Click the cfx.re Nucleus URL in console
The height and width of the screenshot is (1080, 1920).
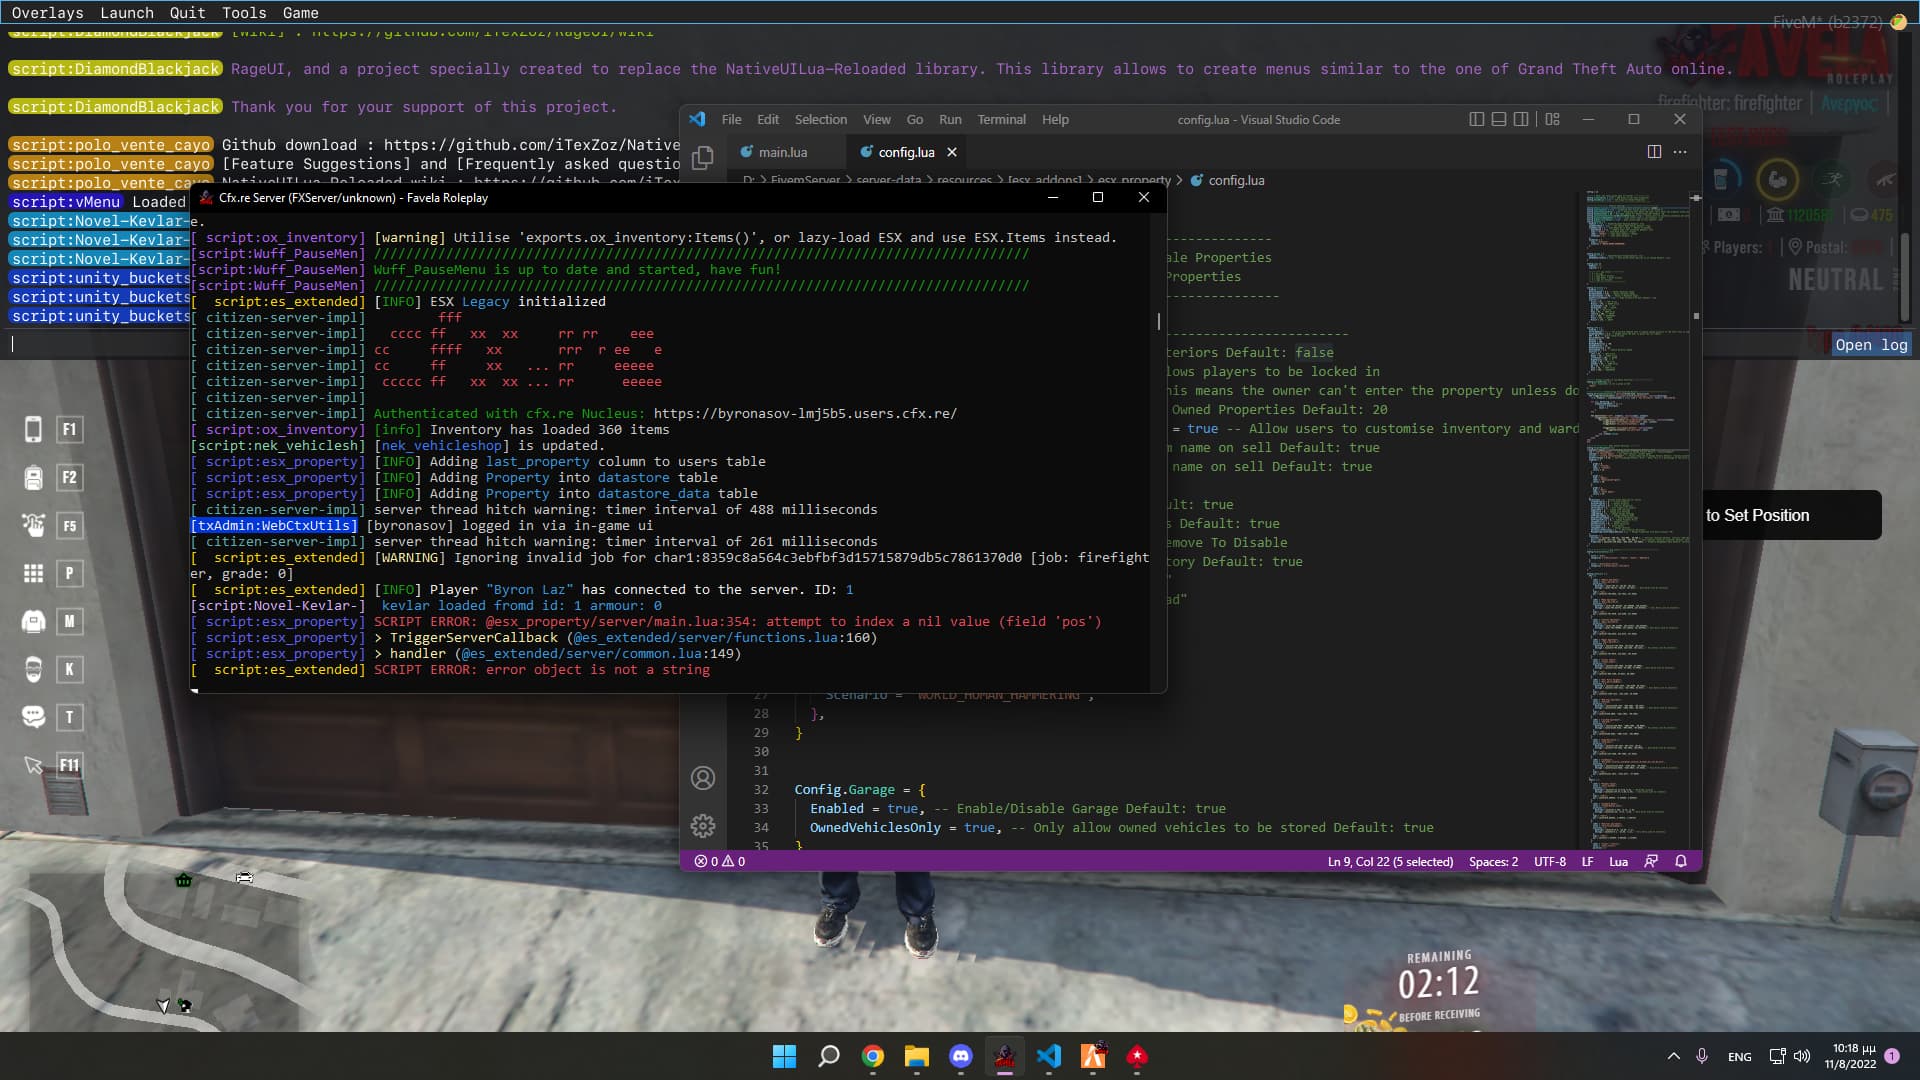[x=805, y=414]
